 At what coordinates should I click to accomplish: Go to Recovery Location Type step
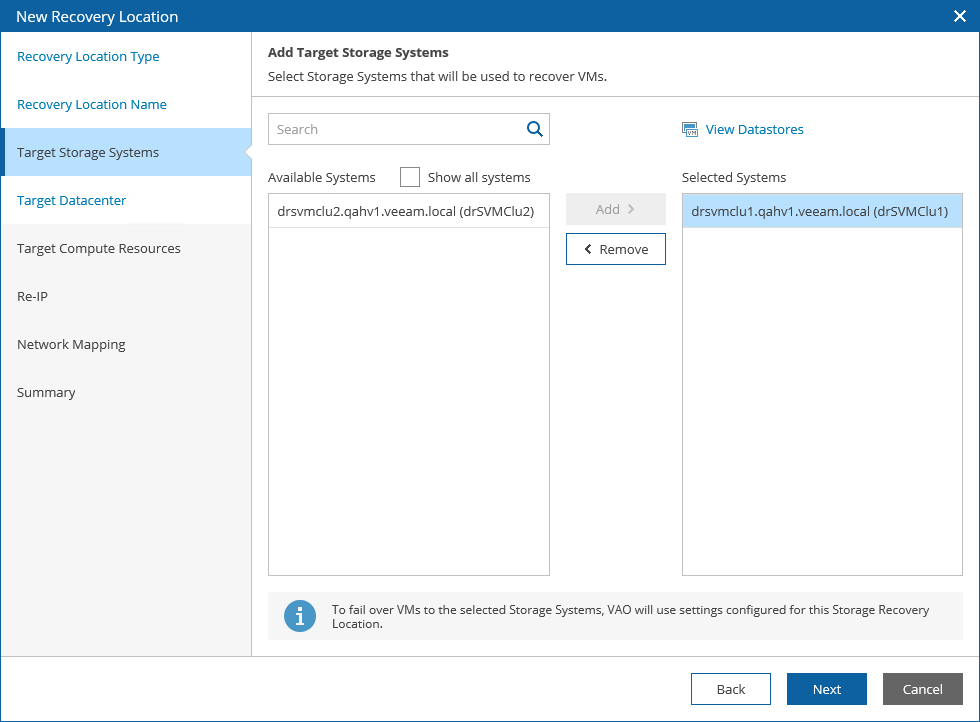click(x=88, y=57)
